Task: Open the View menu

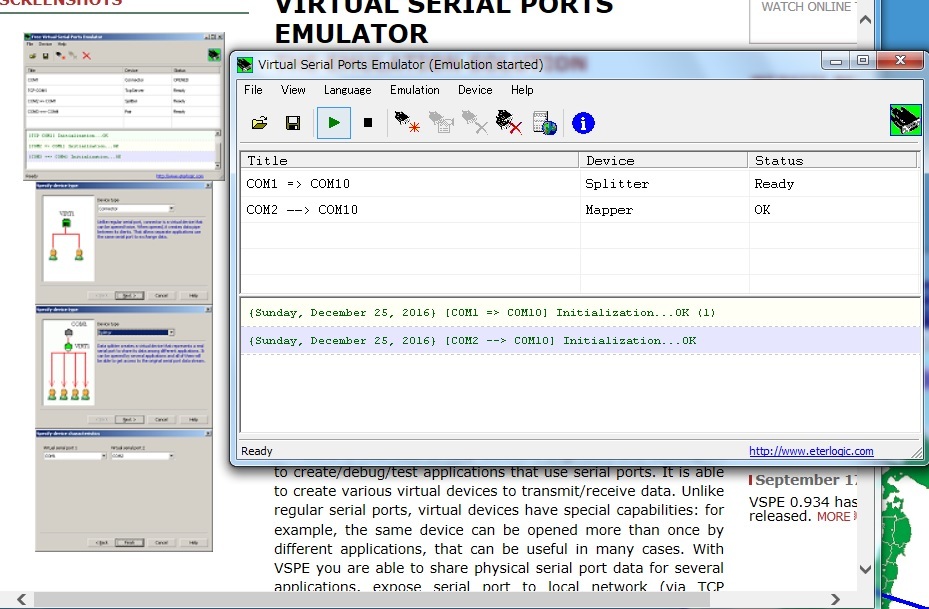Action: [x=293, y=90]
